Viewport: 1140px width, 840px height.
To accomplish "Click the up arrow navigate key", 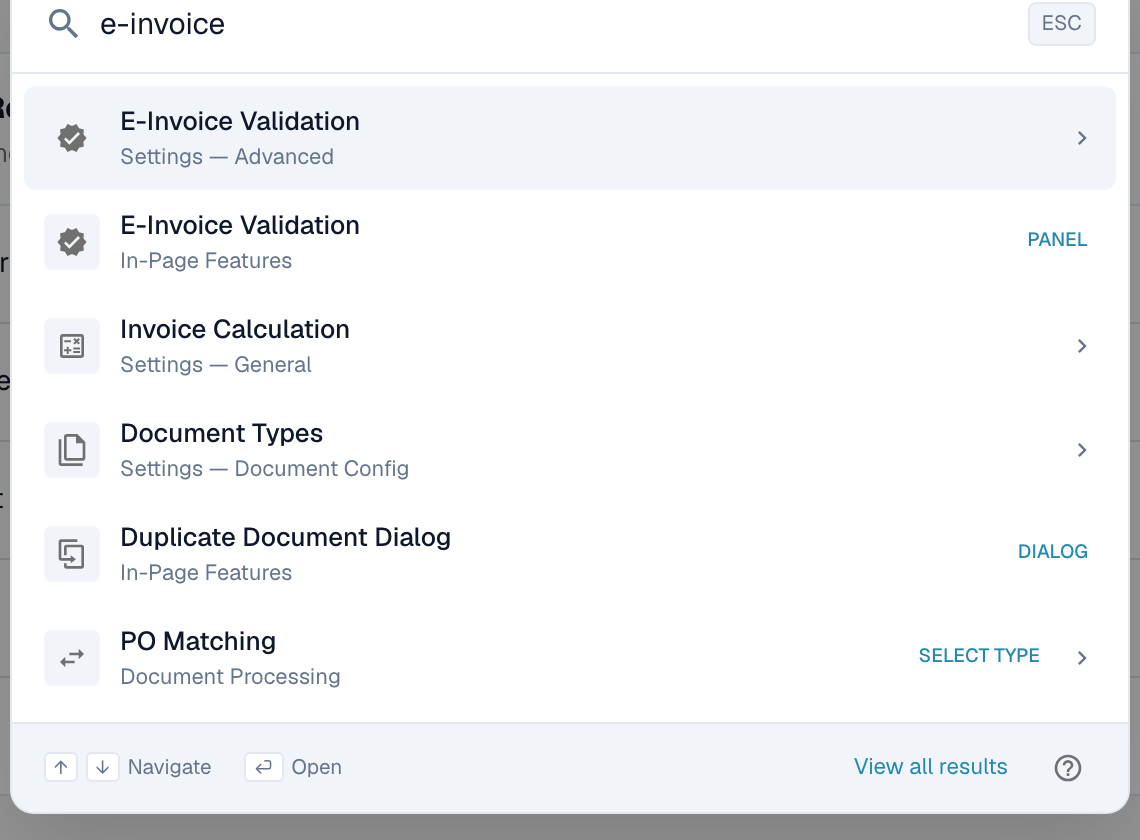I will coord(61,767).
